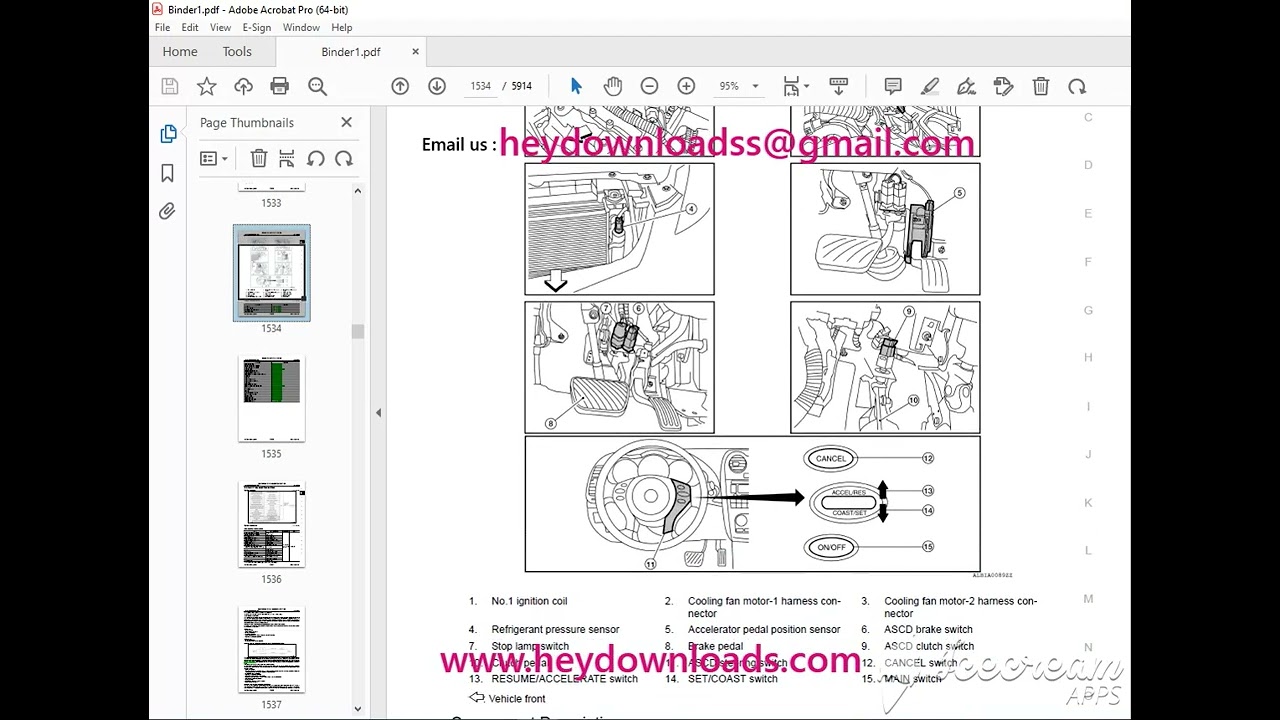
Task: Click the 'SET/COAST switch' legend text
Action: click(733, 679)
